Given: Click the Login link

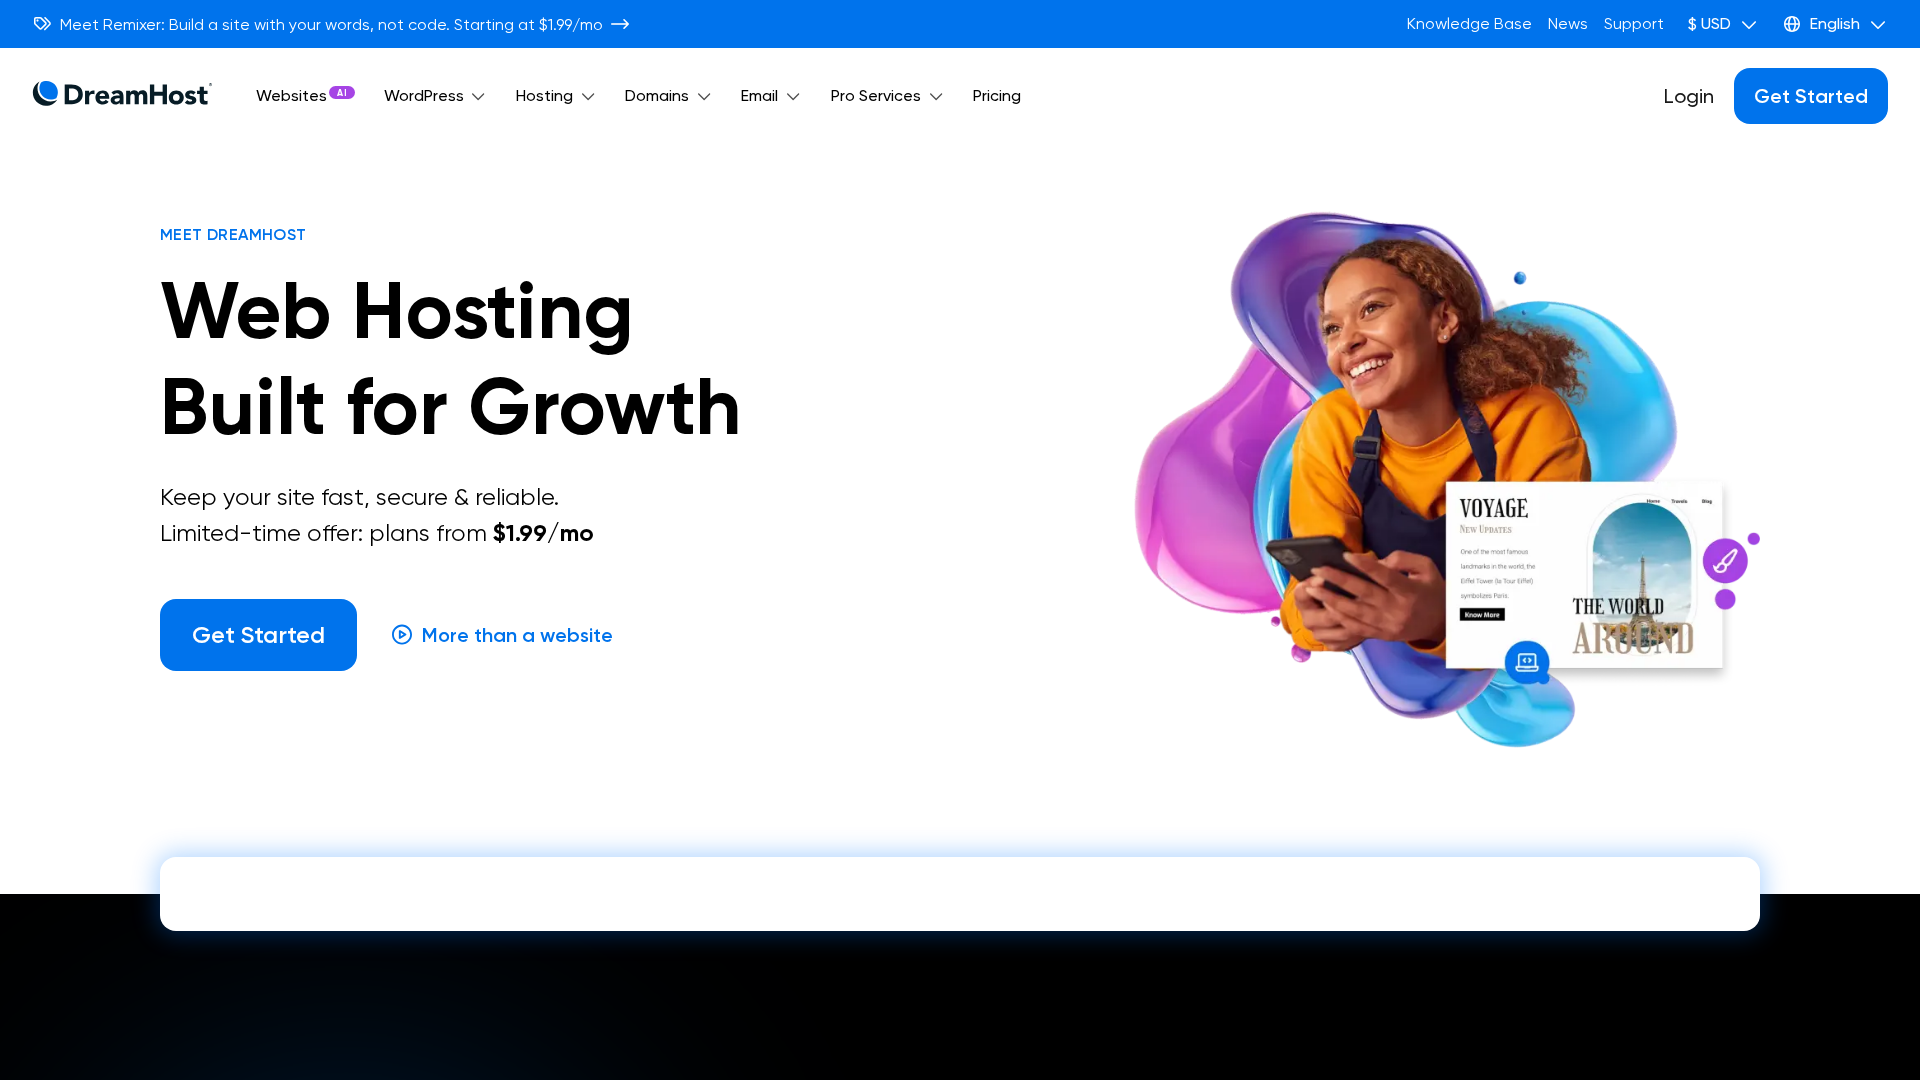Looking at the screenshot, I should 1688,96.
